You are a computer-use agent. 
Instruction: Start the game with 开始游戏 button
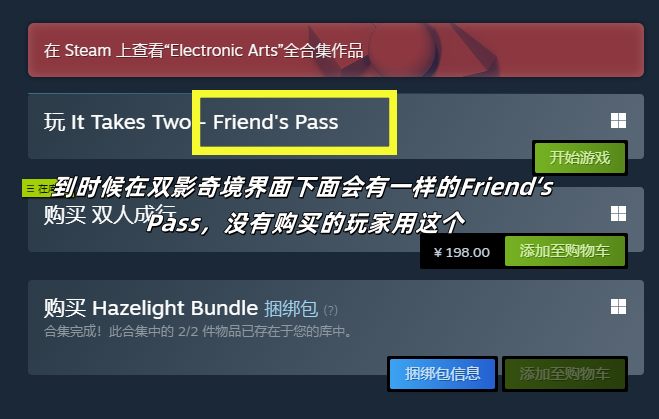coord(580,158)
